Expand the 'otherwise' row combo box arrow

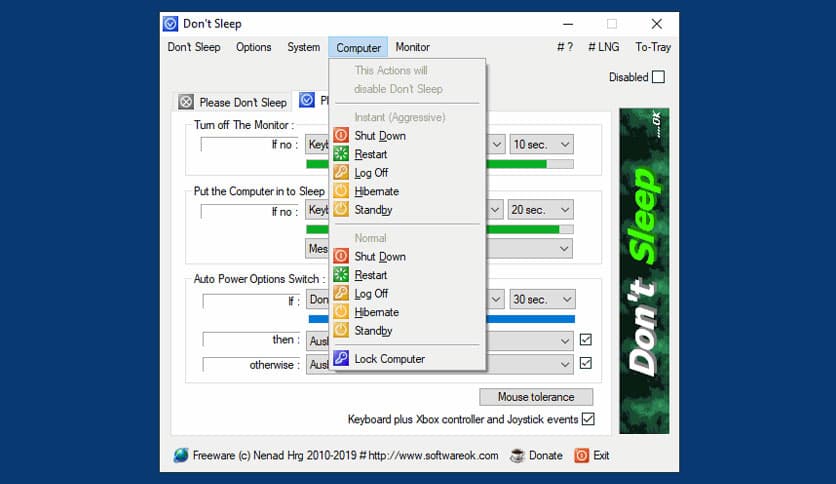(x=565, y=365)
